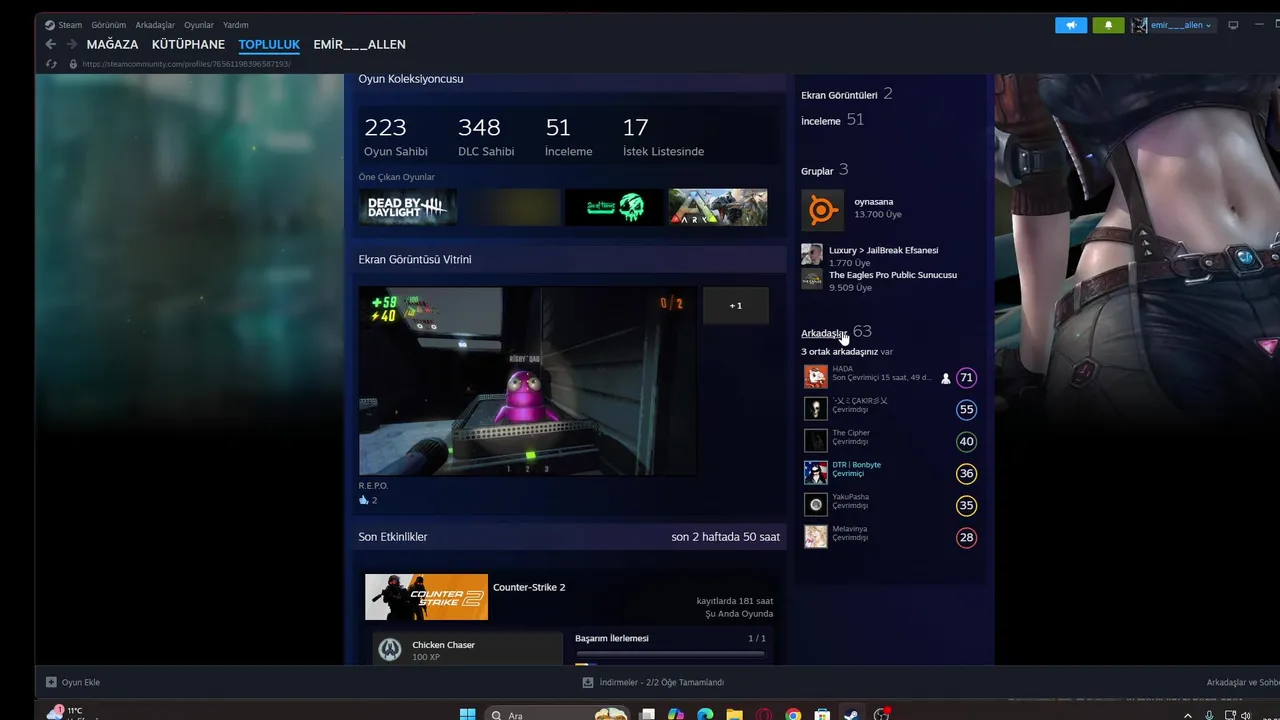Click the browser back arrow
The image size is (1280, 720).
(x=50, y=44)
